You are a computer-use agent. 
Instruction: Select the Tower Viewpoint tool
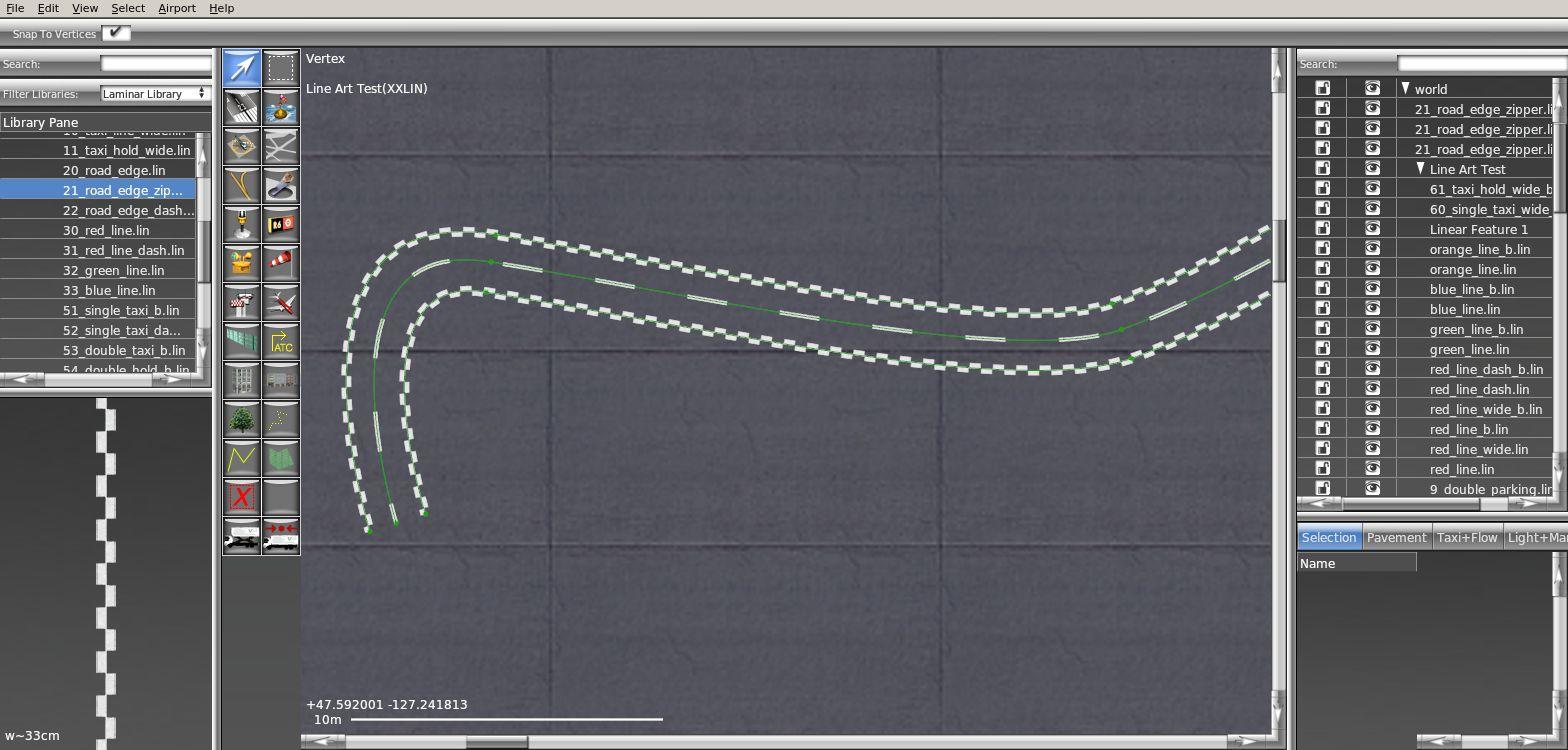tap(241, 302)
